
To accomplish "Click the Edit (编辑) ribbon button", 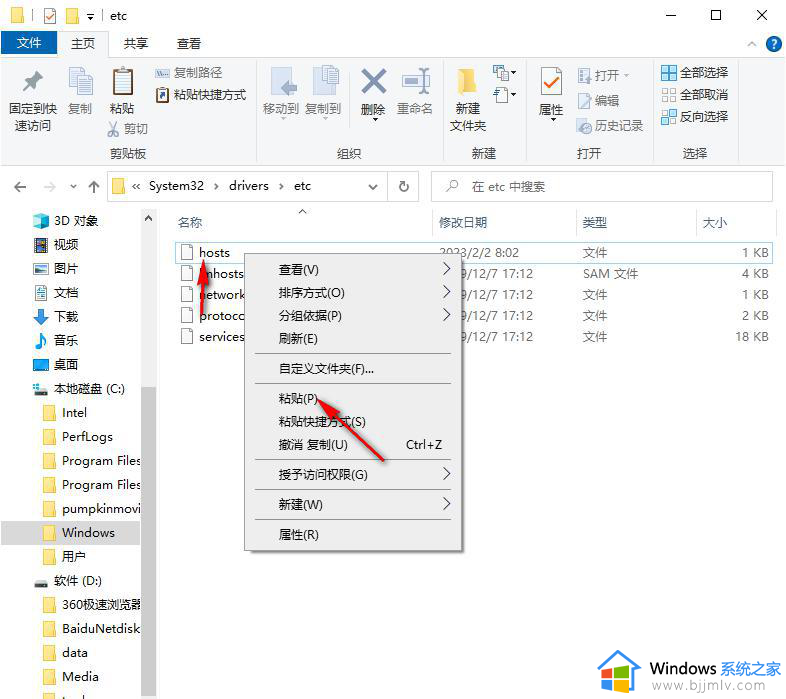I will (x=599, y=101).
